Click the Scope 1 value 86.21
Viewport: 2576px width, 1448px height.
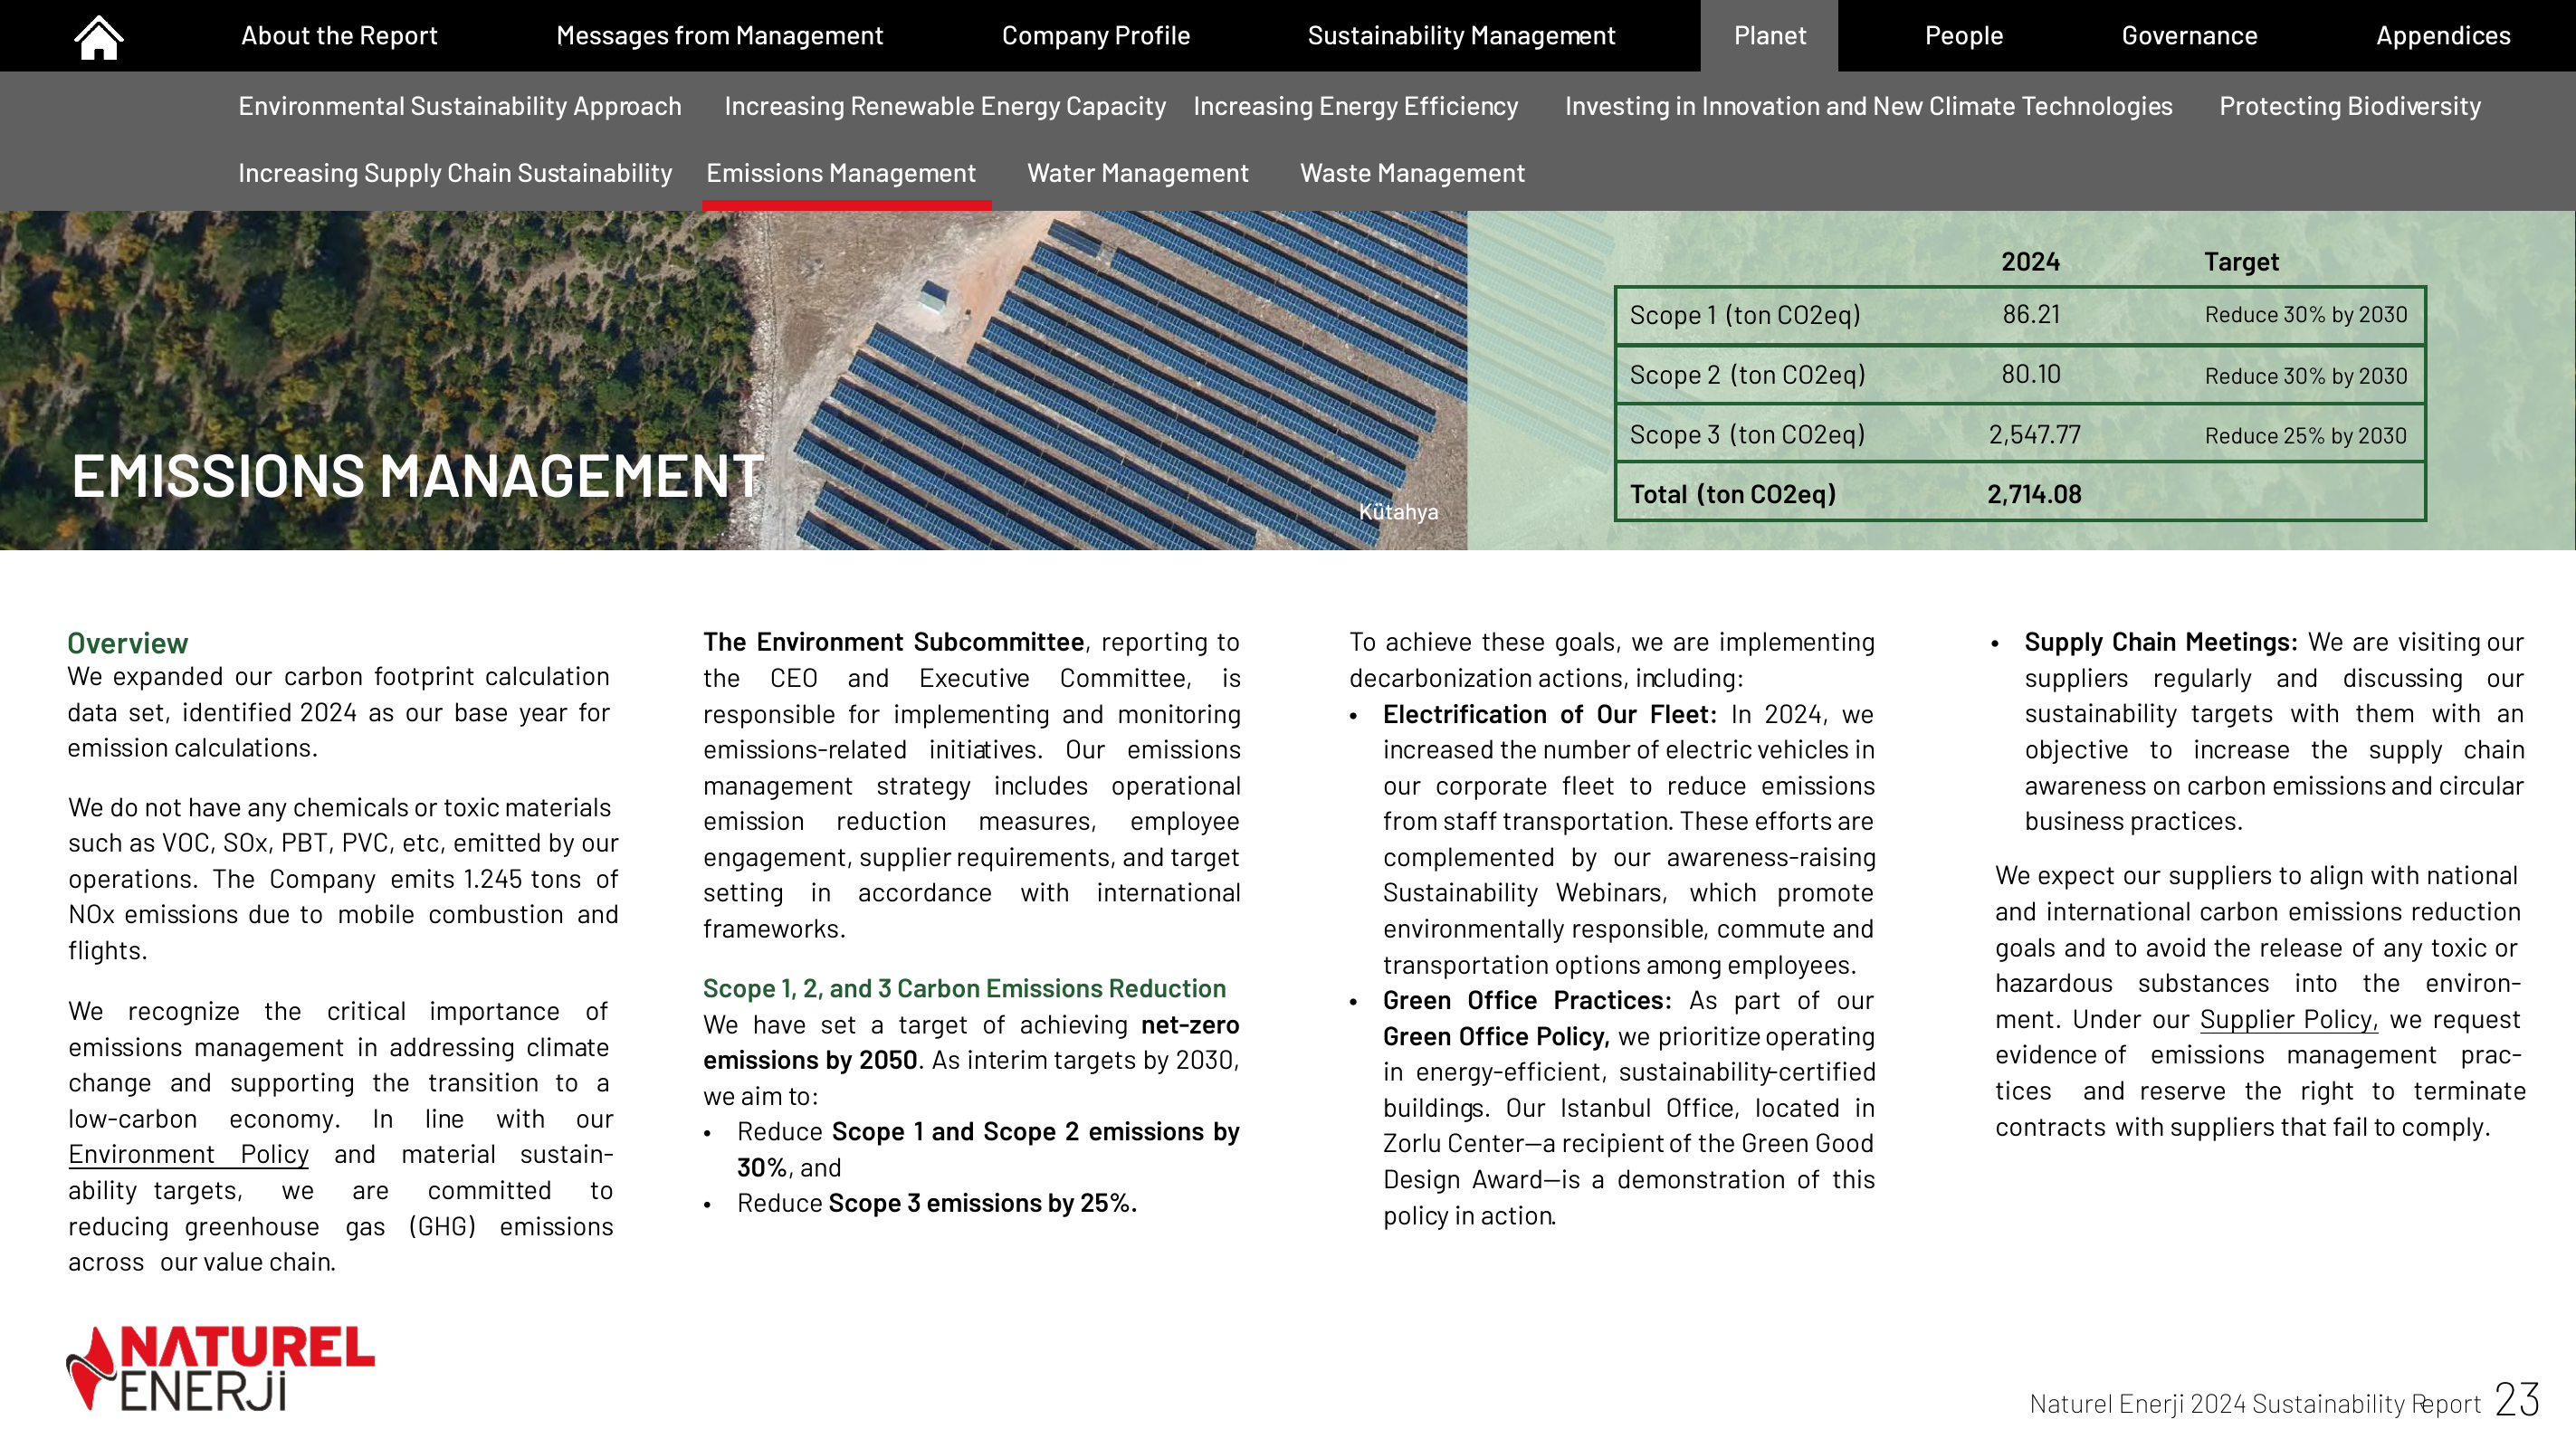tap(2031, 314)
